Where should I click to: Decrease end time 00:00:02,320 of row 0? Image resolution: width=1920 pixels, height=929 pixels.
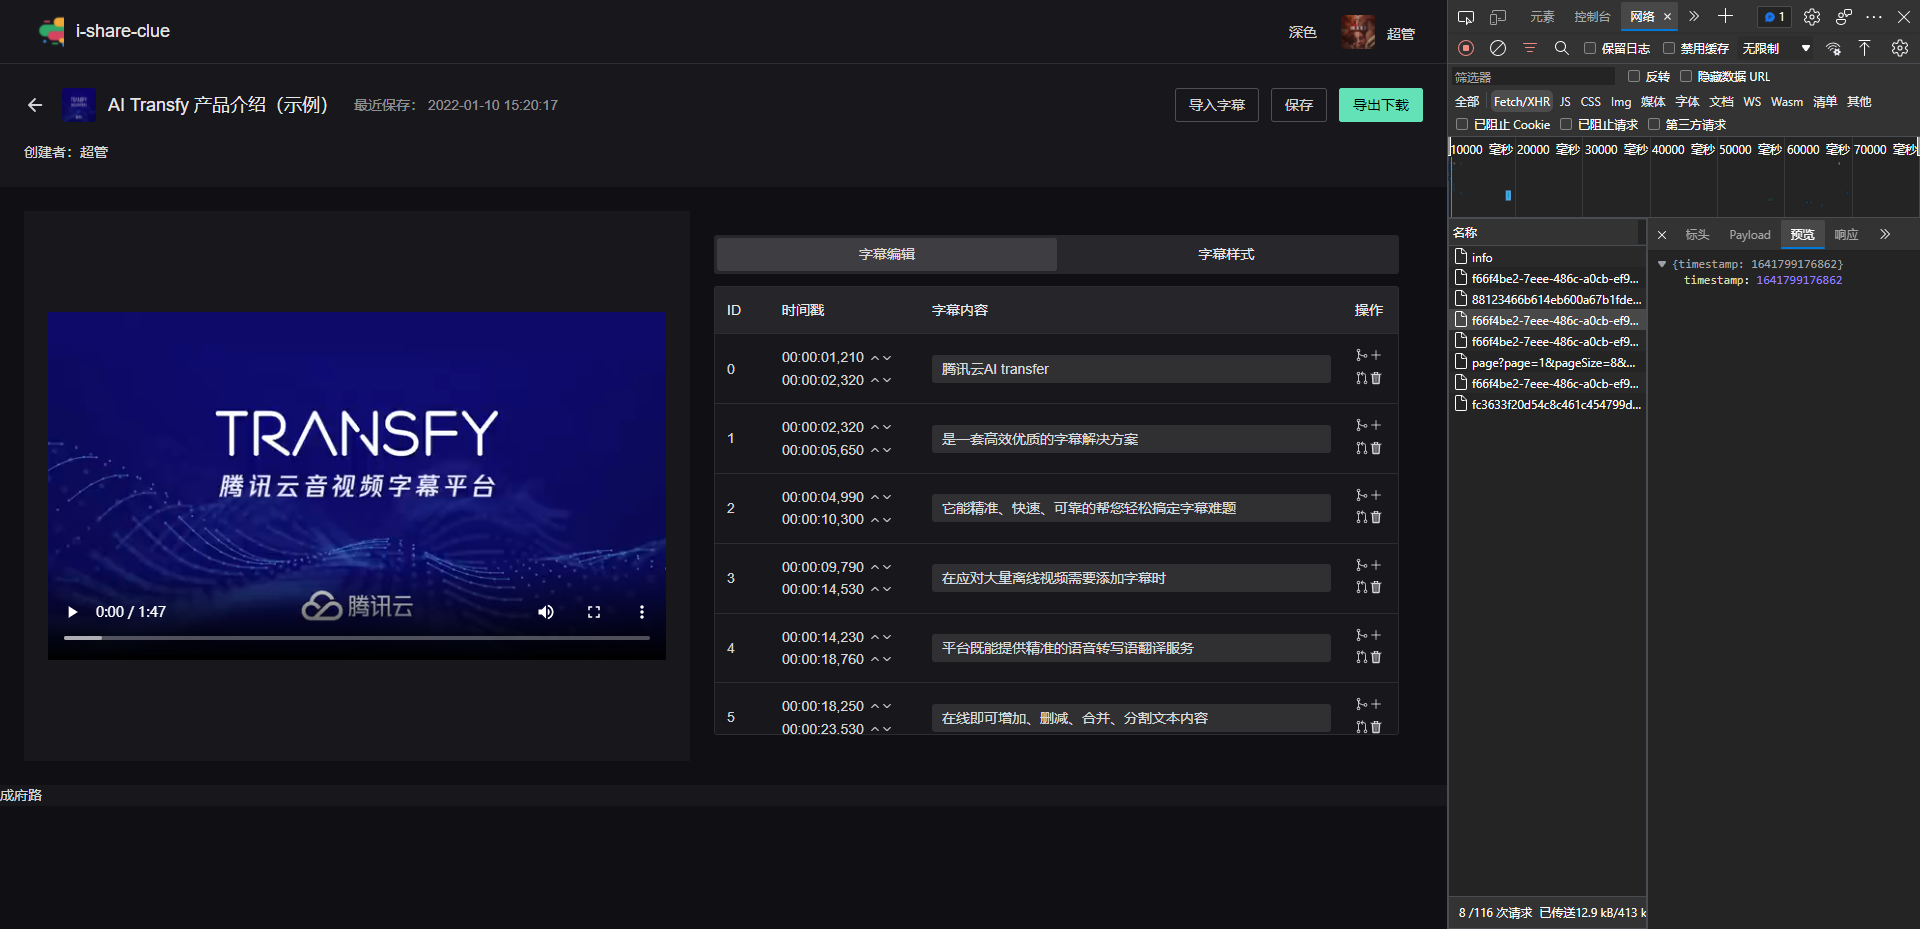[x=887, y=380]
